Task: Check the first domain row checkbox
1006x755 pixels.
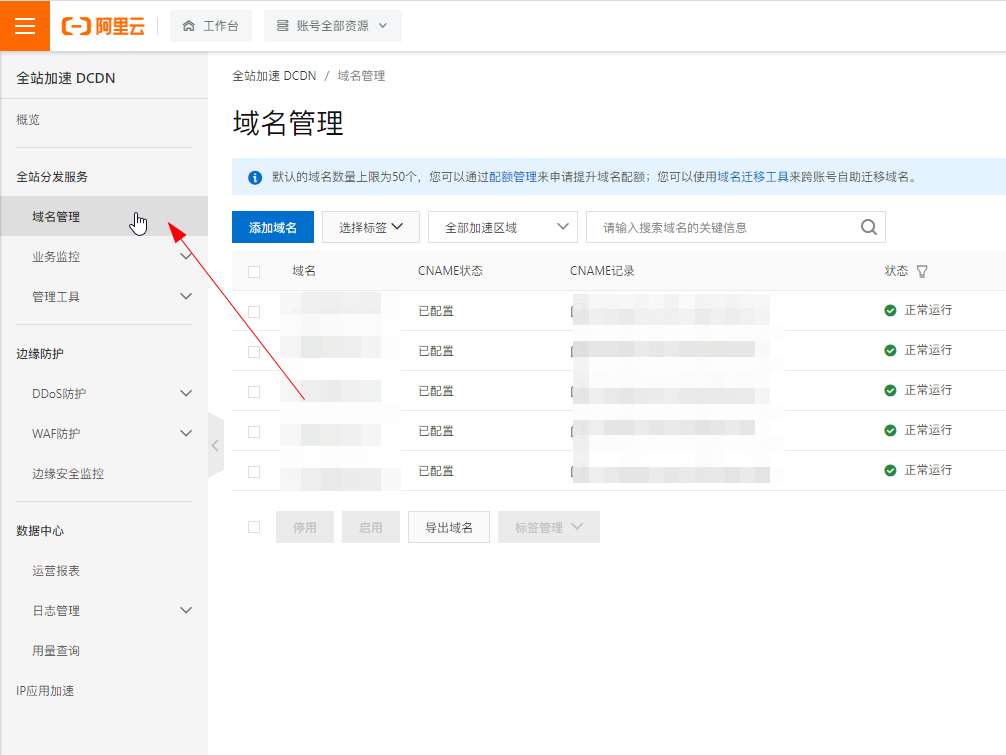Action: pyautogui.click(x=254, y=312)
